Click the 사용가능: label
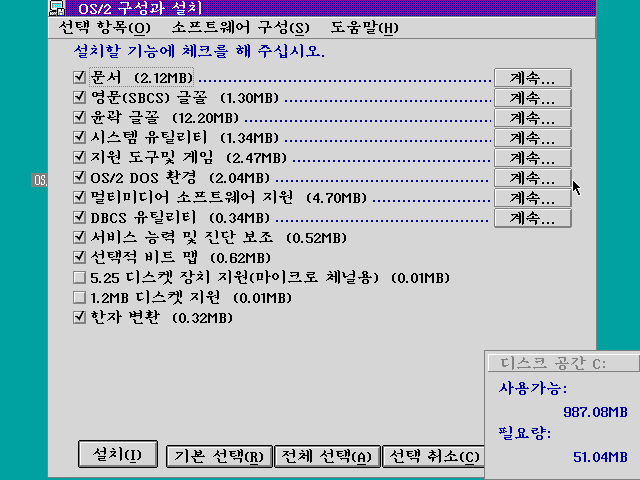Viewport: 640px width, 480px height. [533, 388]
